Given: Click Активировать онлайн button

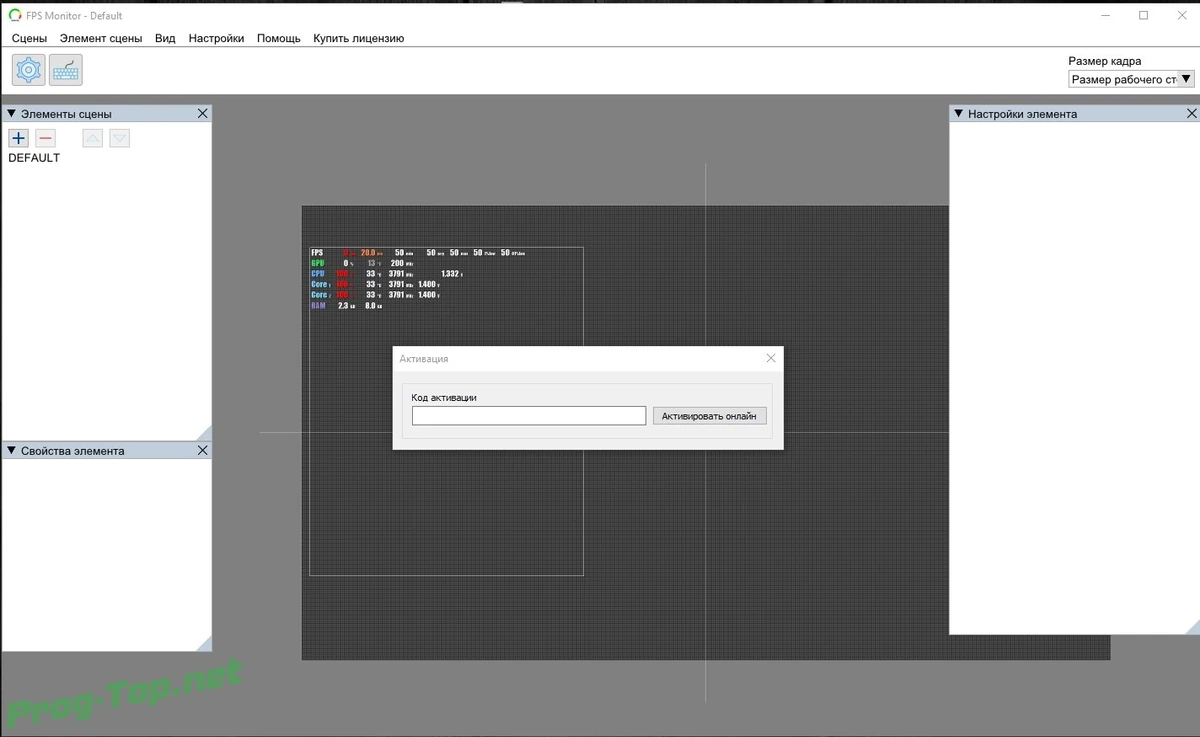Looking at the screenshot, I should coord(710,415).
